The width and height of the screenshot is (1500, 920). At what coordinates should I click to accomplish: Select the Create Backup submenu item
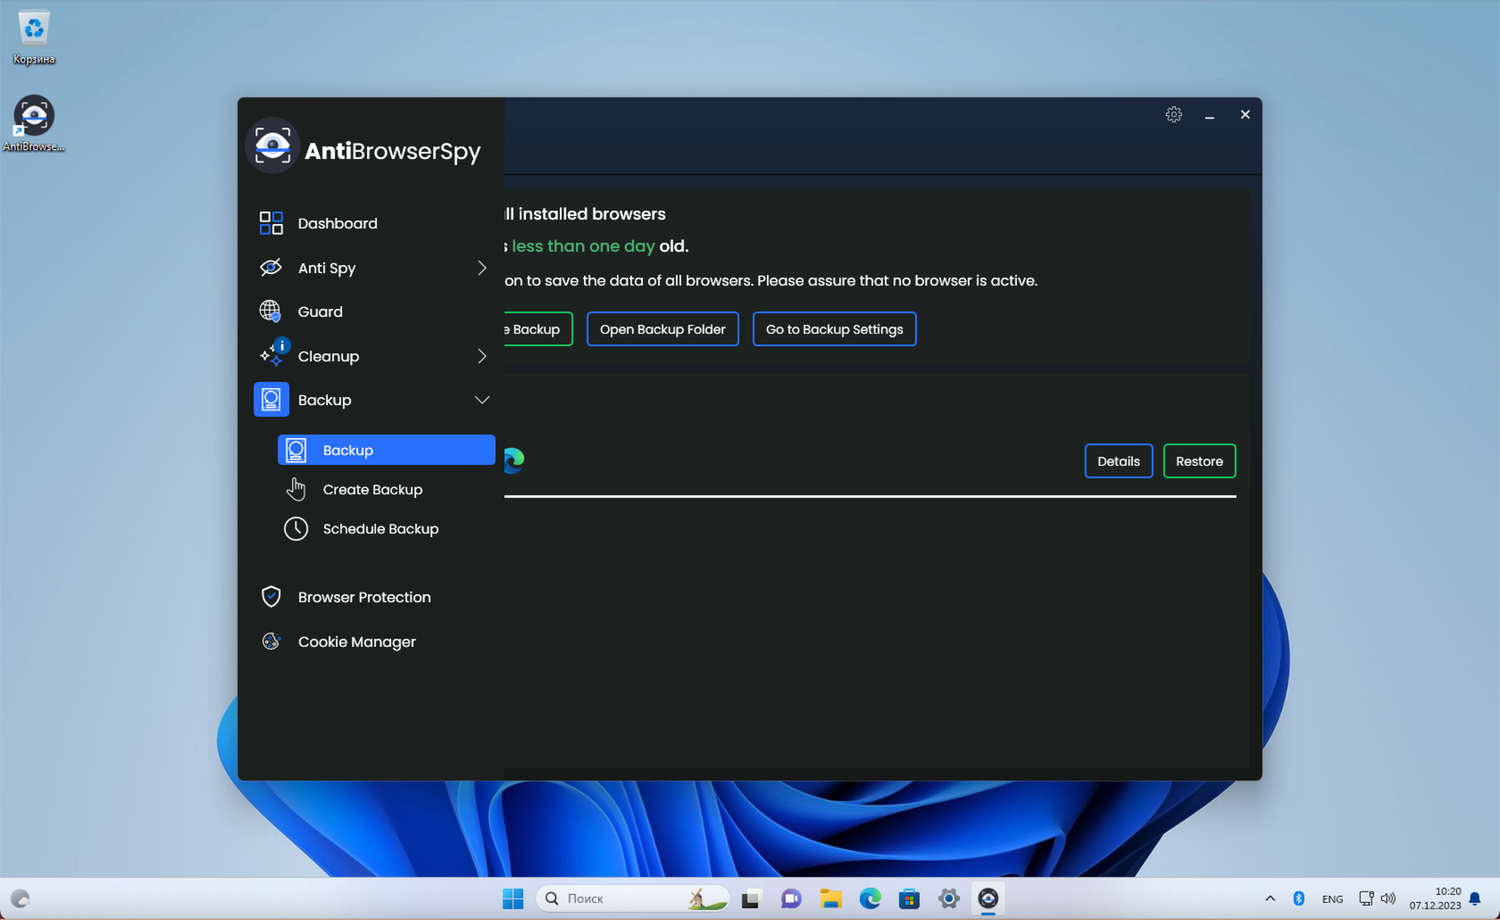click(372, 490)
